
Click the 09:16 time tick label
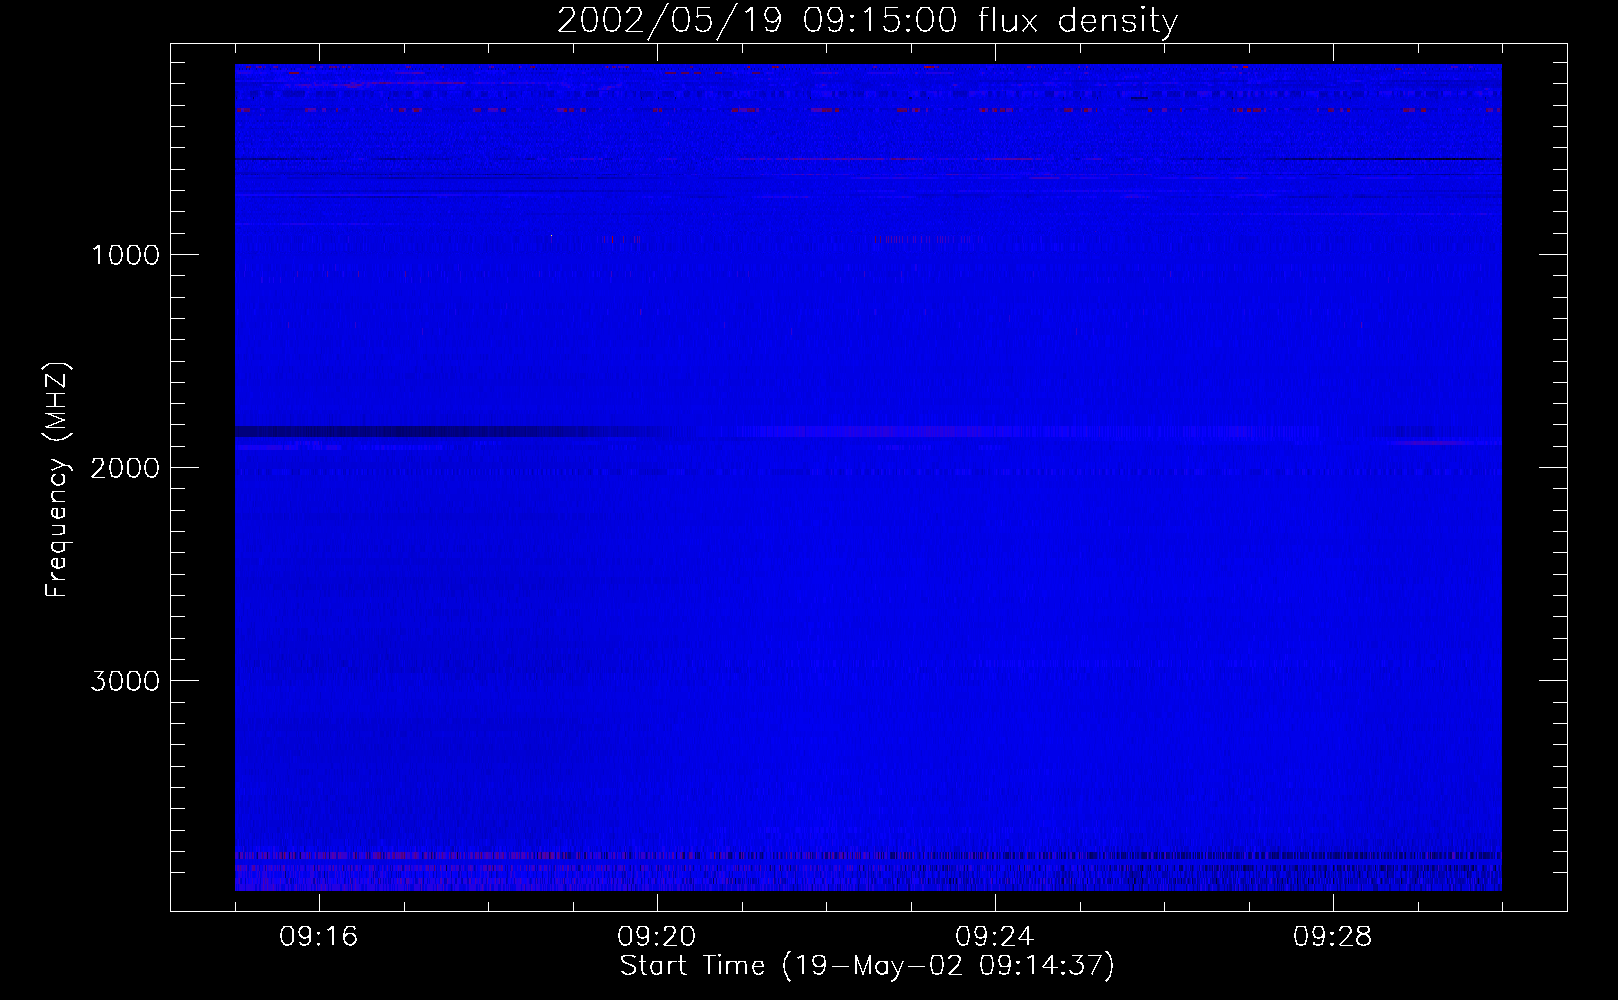click(319, 937)
